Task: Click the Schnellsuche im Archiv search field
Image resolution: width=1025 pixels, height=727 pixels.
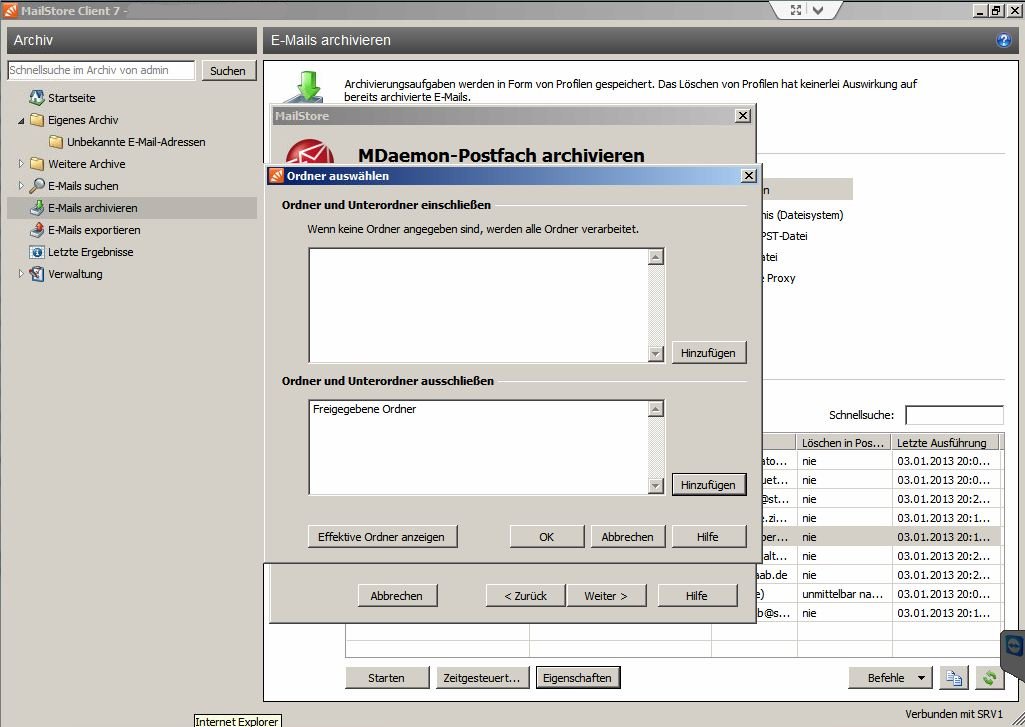Action: tap(101, 71)
